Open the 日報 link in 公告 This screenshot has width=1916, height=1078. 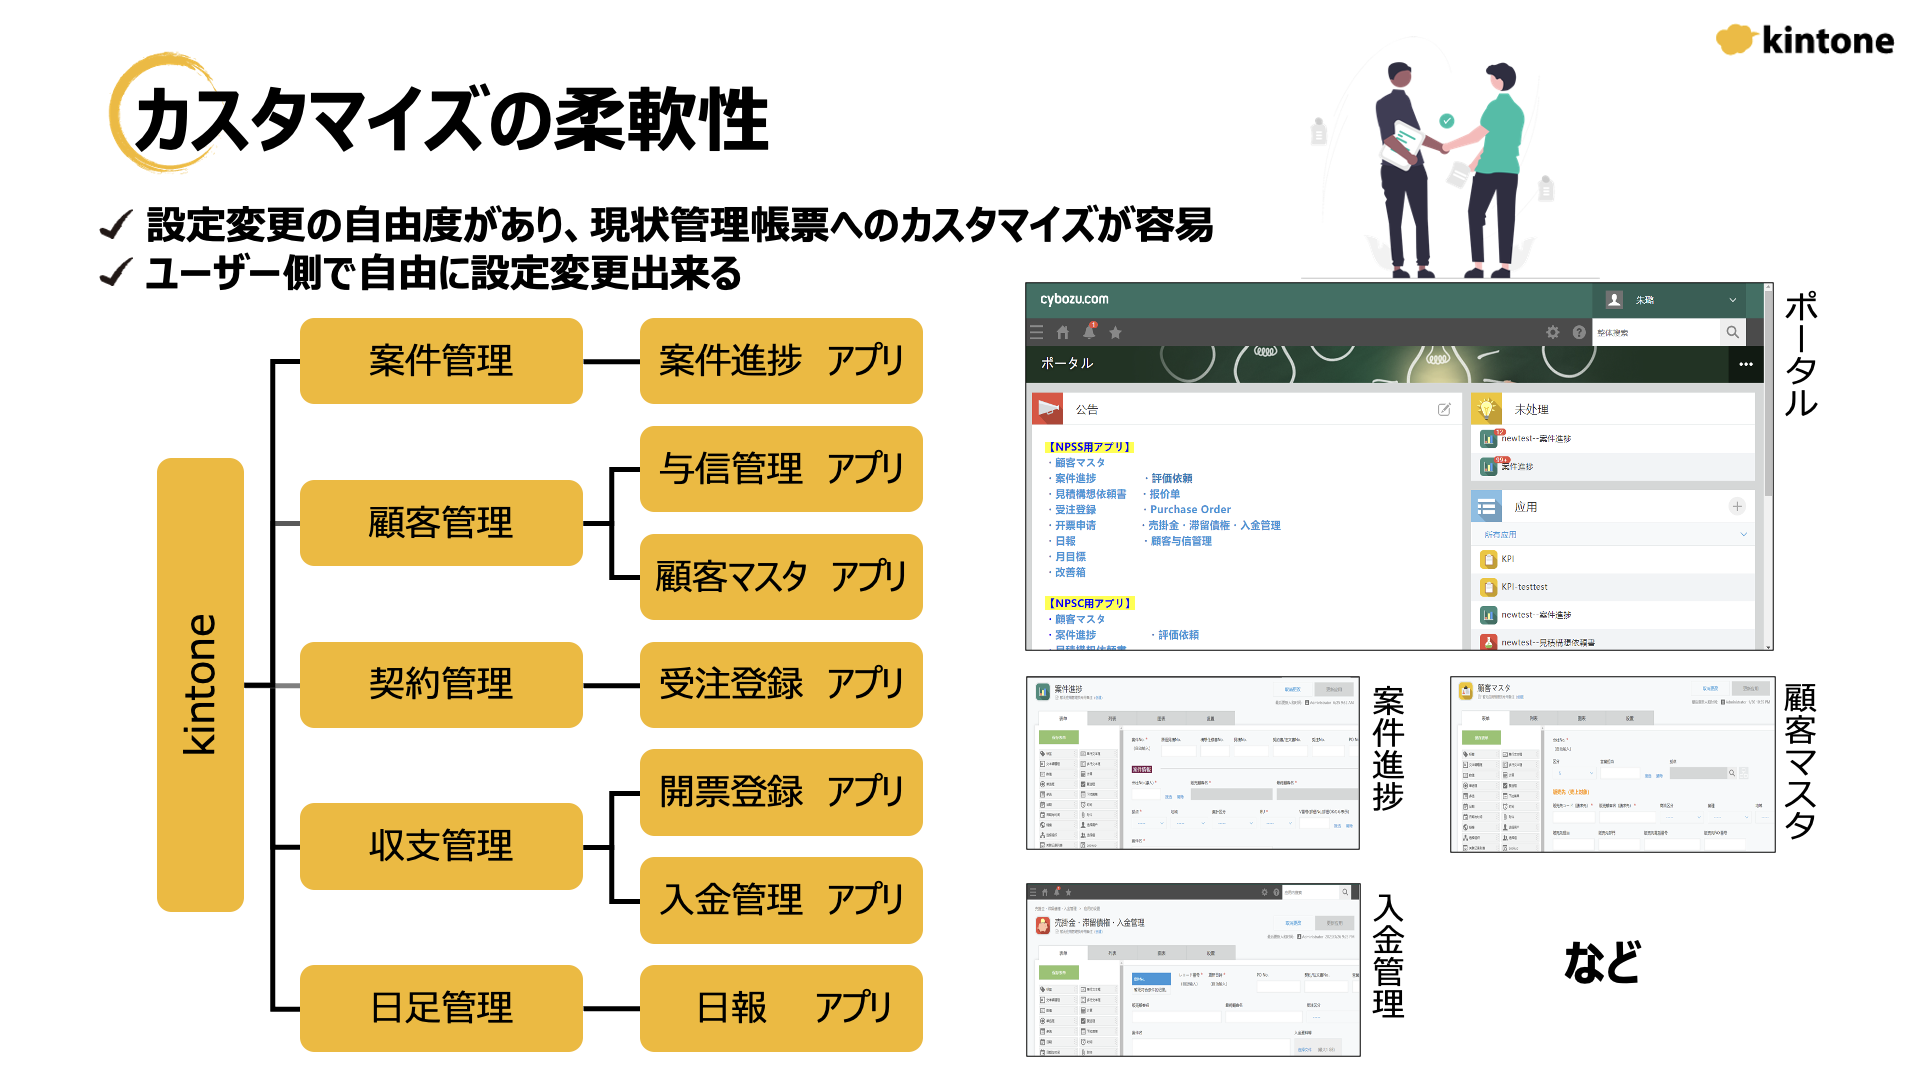[1065, 541]
